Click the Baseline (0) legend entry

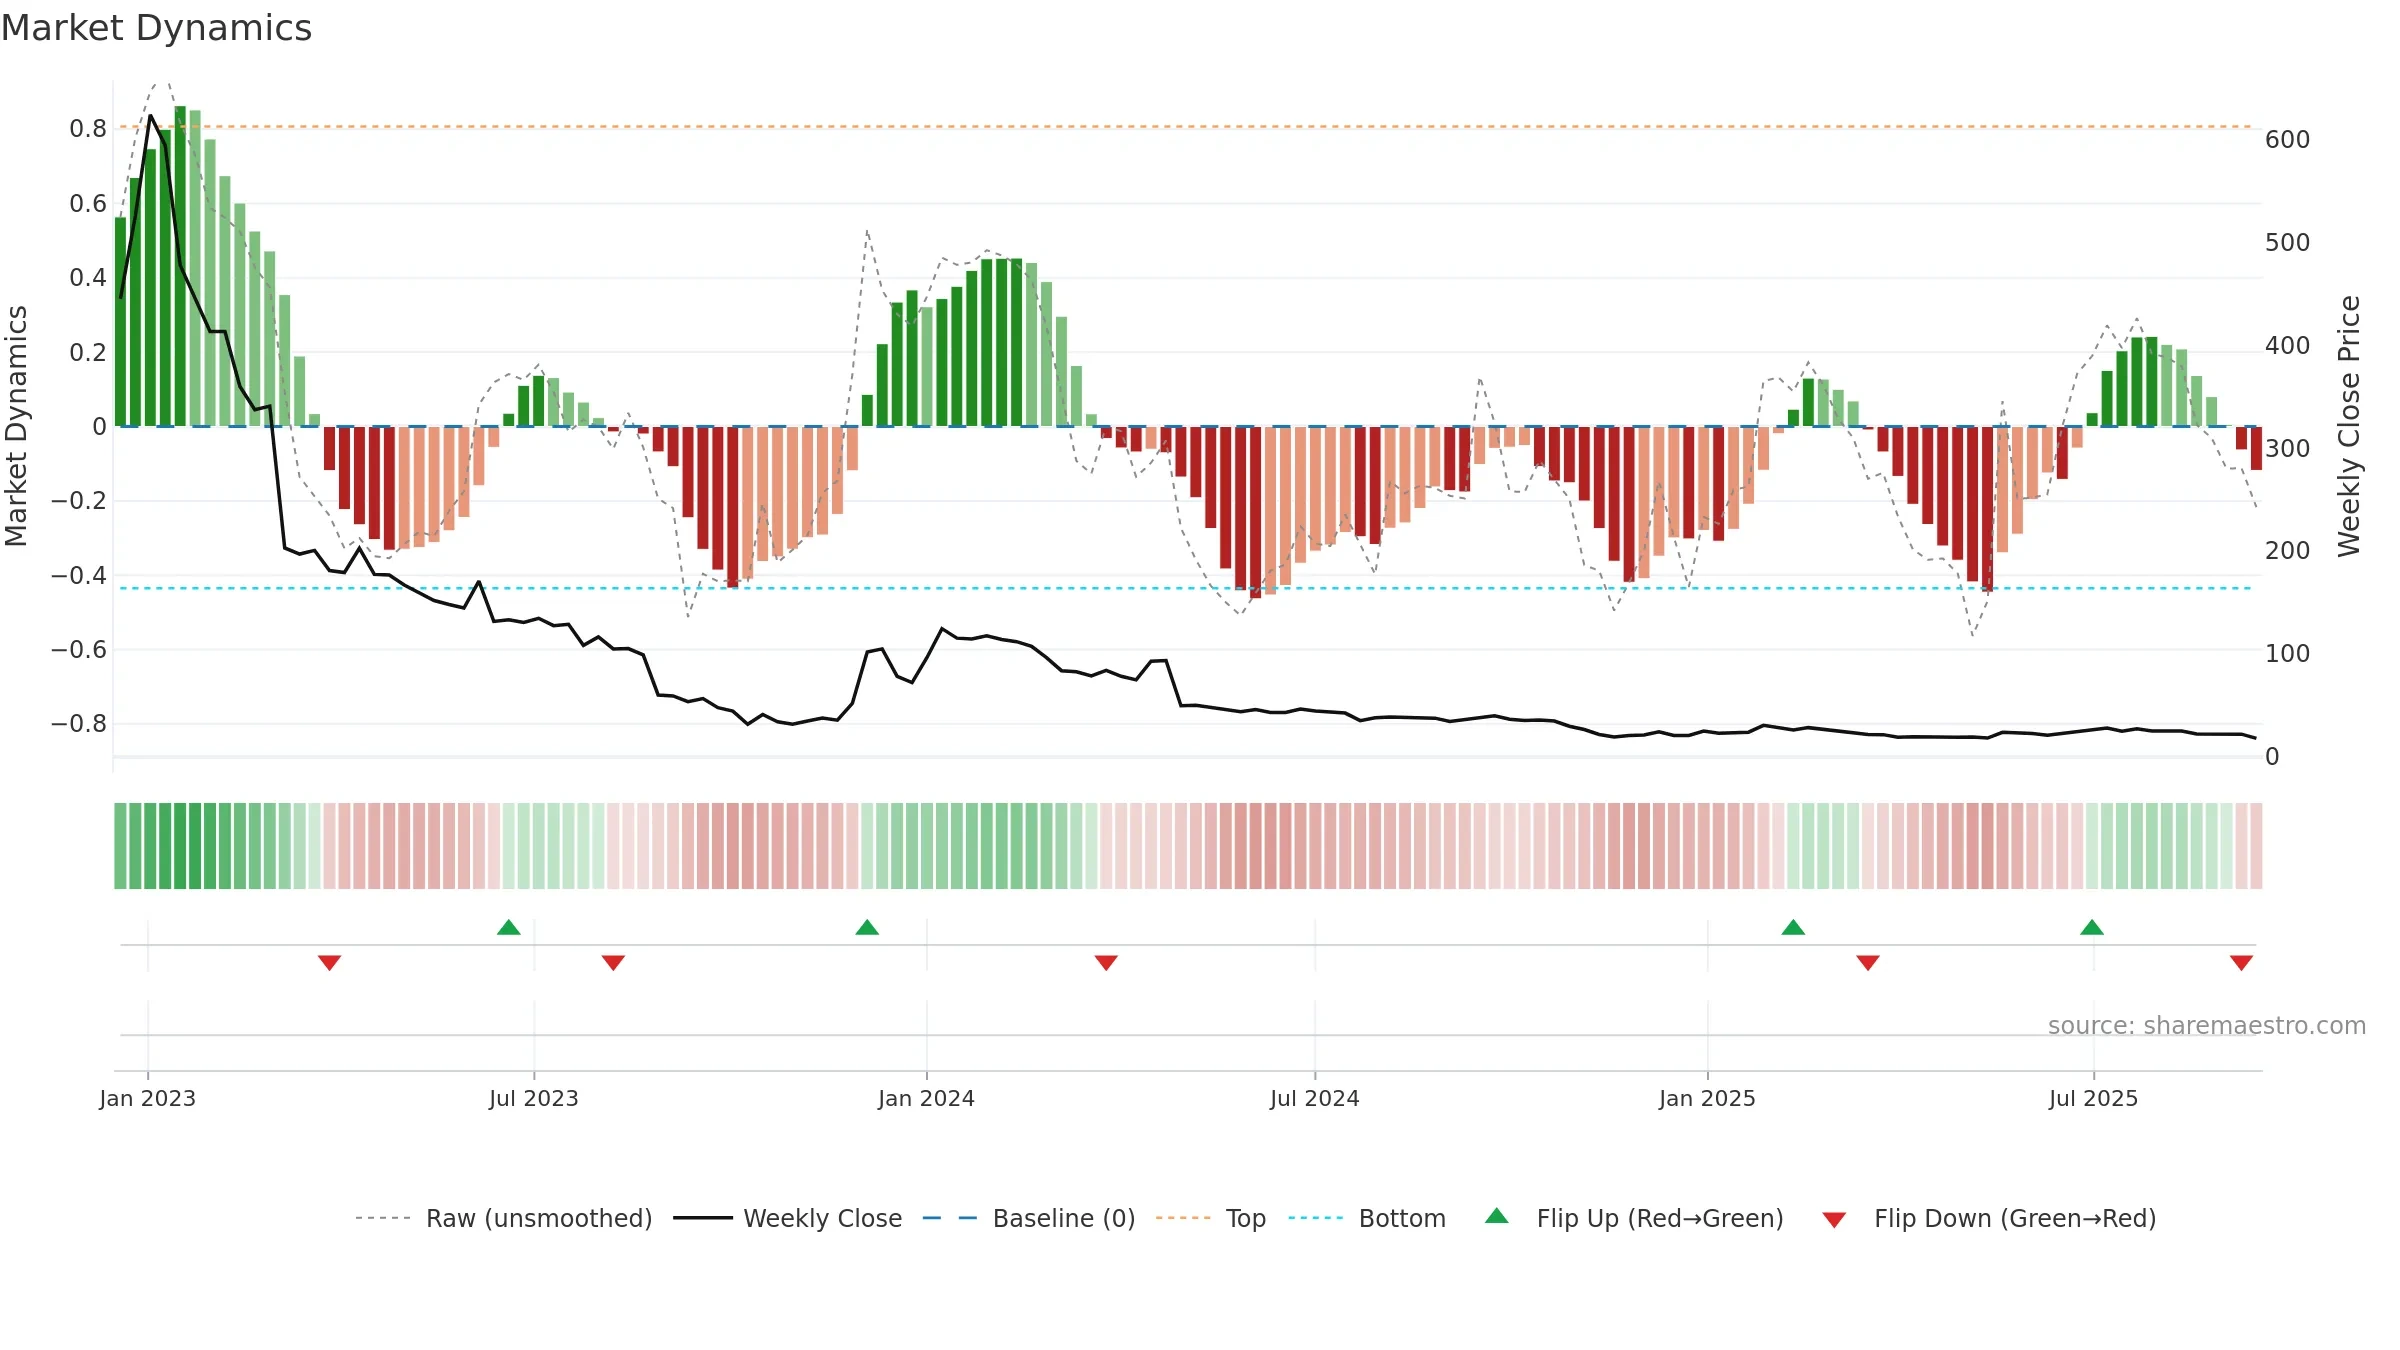point(1029,1218)
